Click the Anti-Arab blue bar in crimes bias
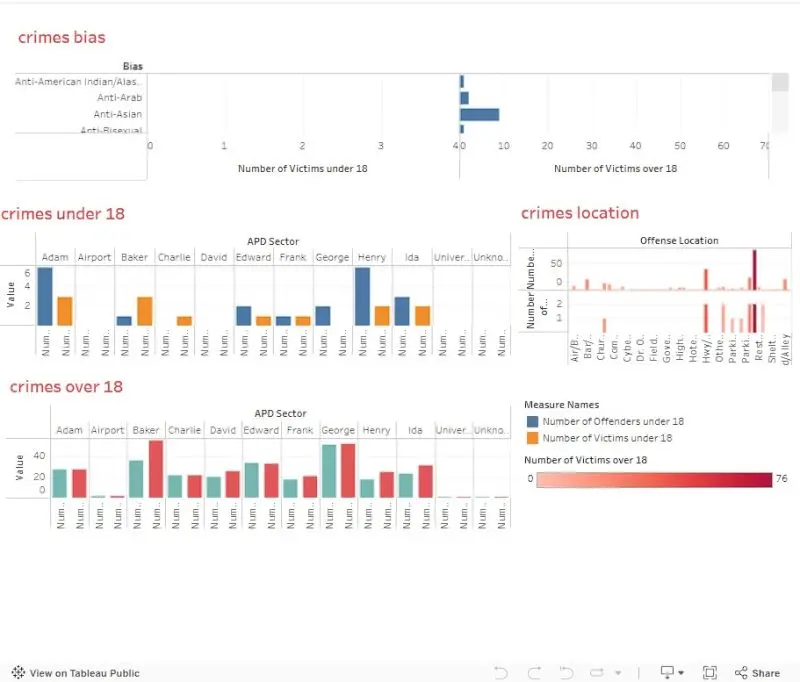The image size is (800, 682). [x=464, y=97]
